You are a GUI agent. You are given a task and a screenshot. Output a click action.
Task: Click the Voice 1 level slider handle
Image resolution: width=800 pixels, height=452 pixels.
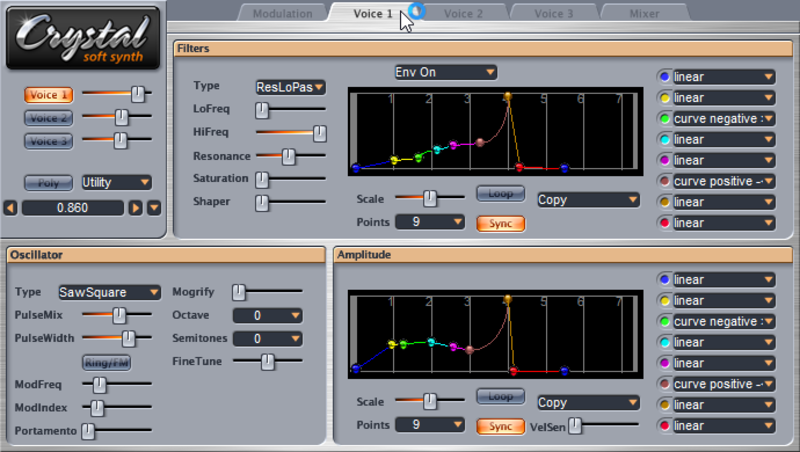click(x=138, y=94)
